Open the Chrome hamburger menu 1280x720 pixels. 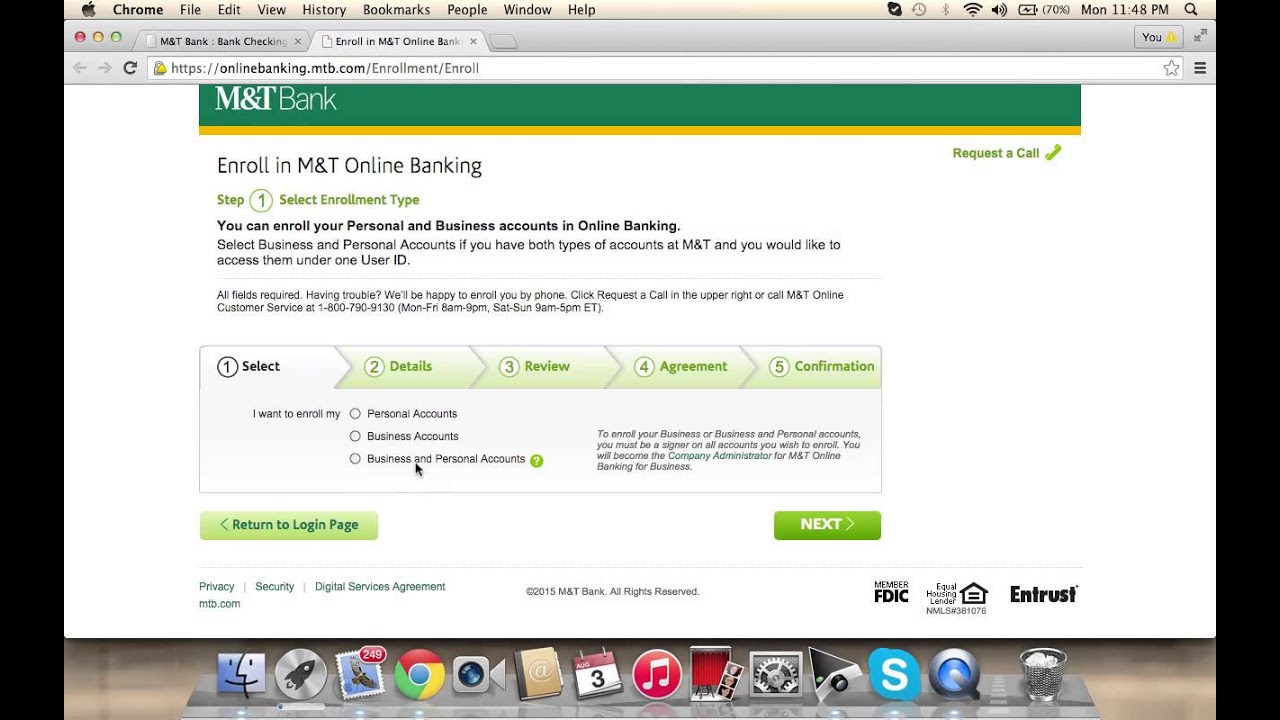pyautogui.click(x=1200, y=68)
